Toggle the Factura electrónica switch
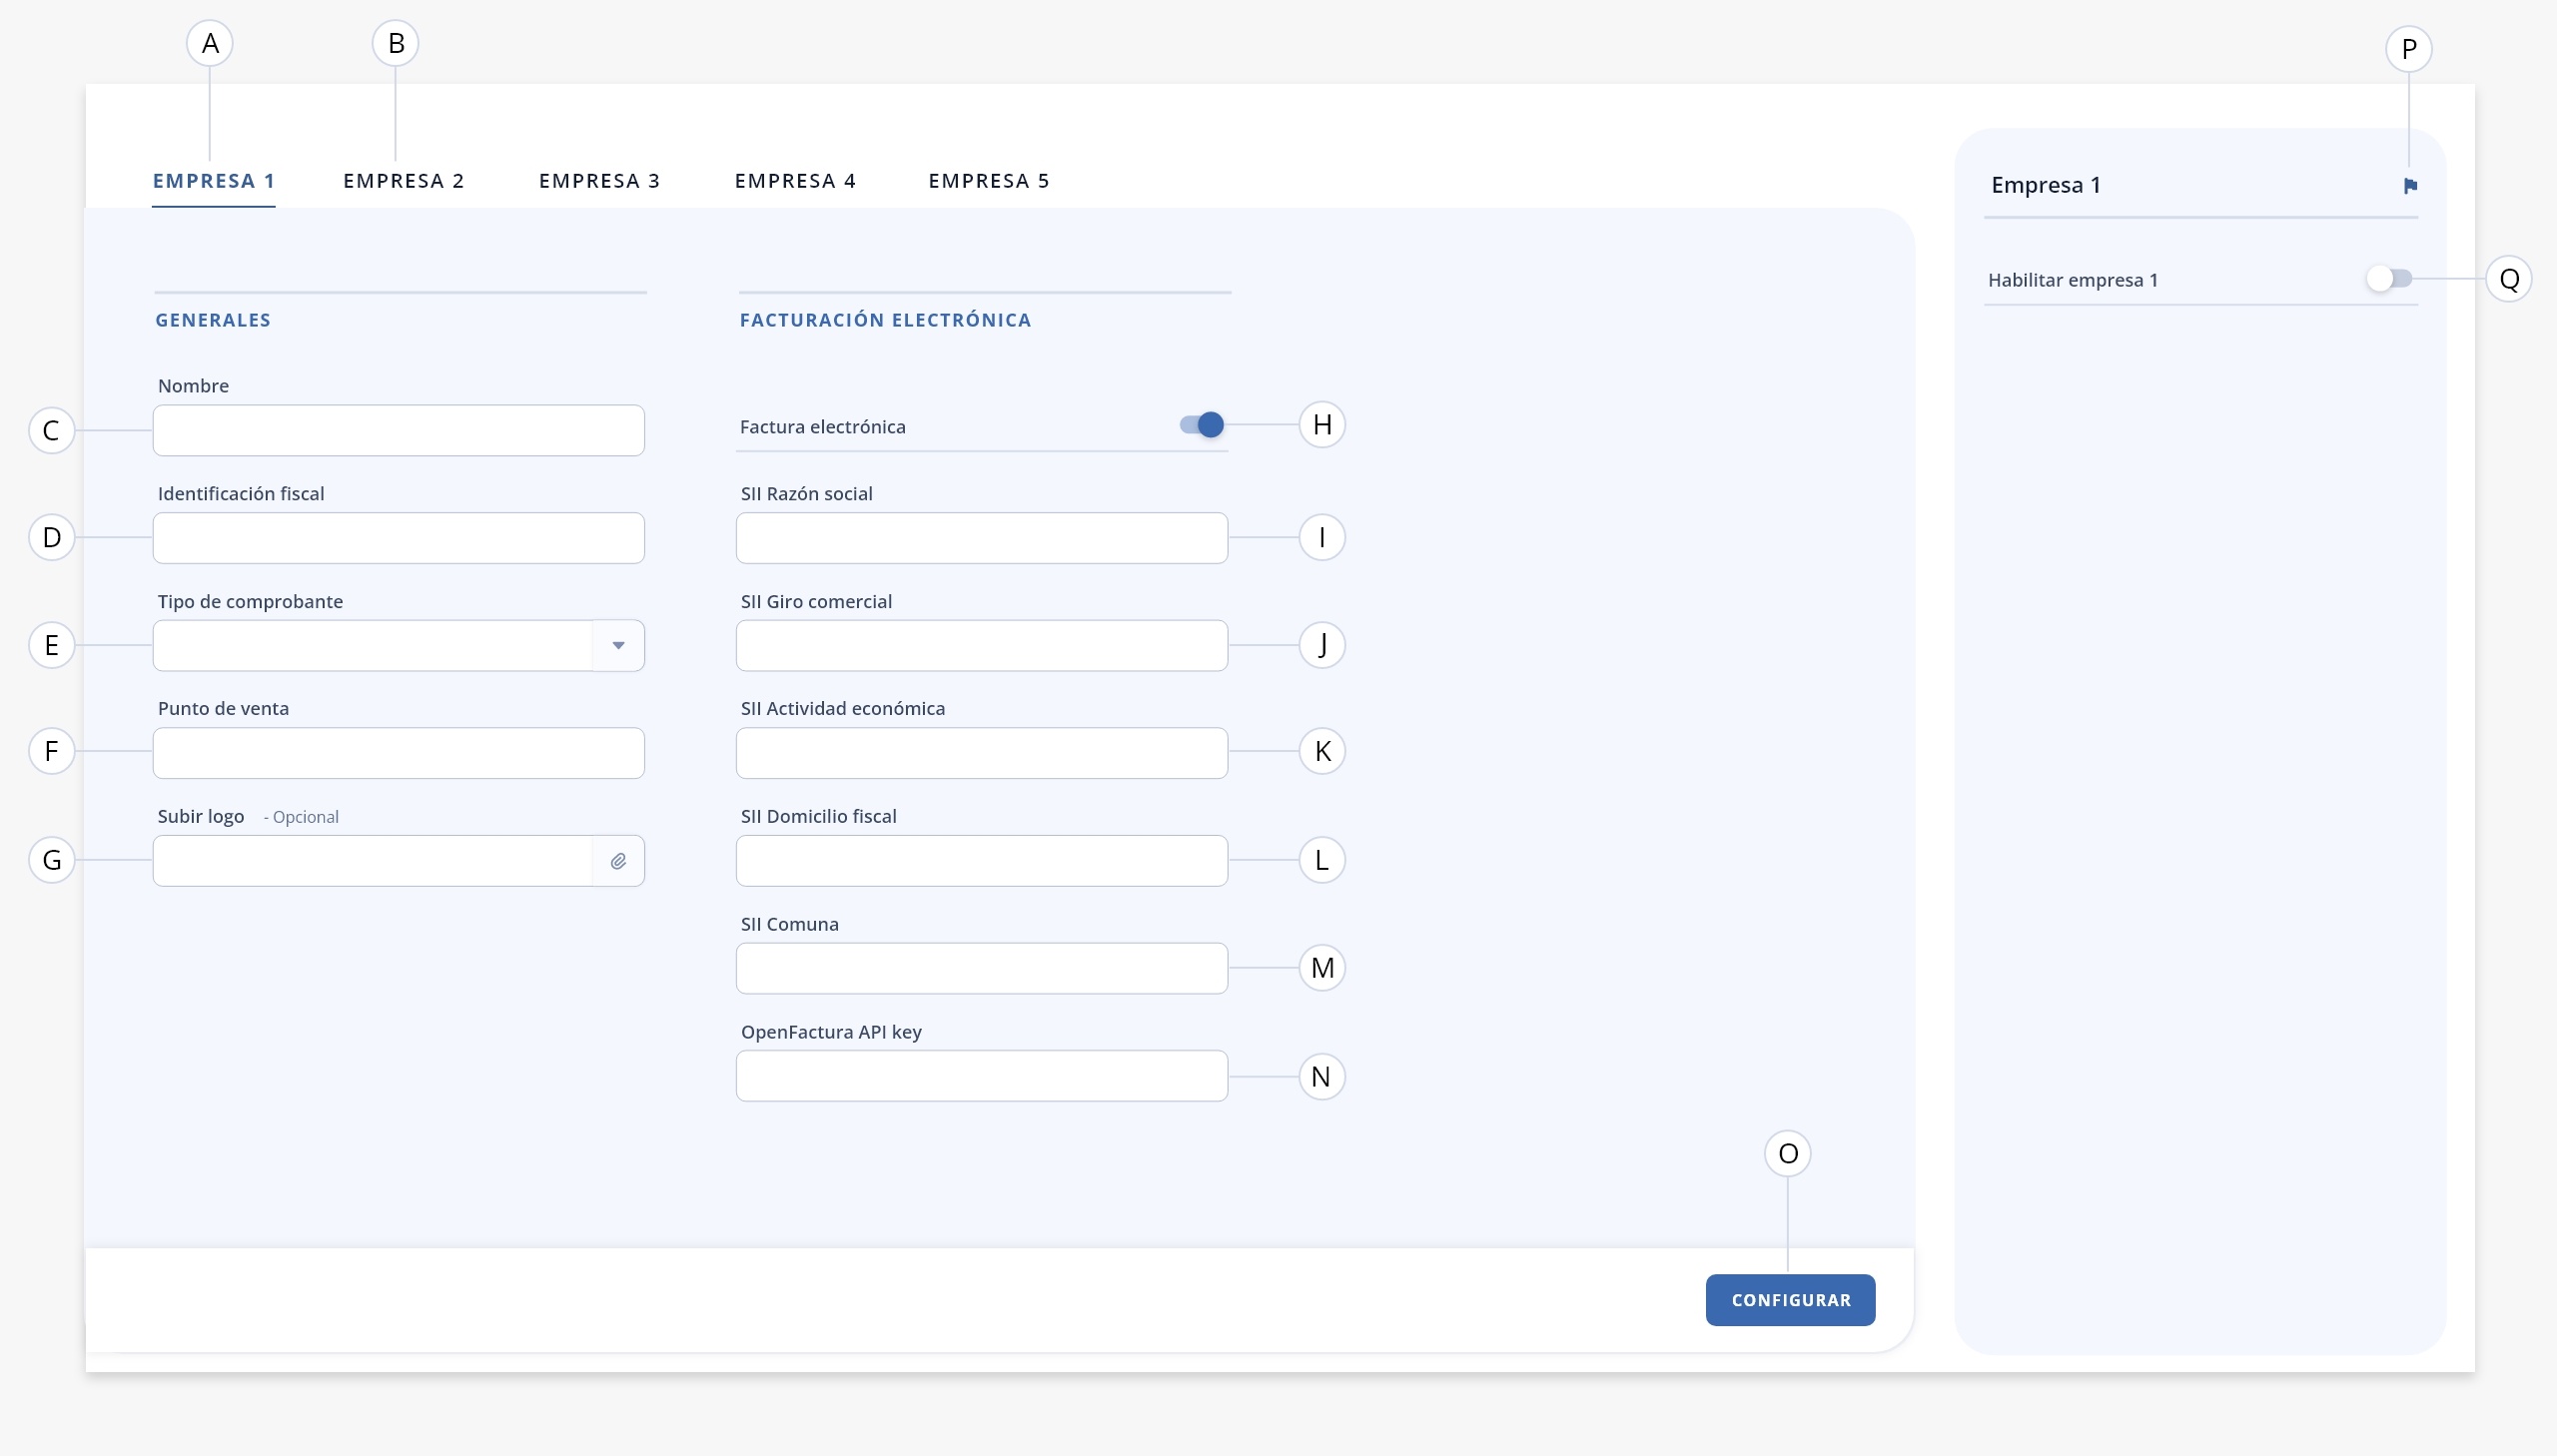The image size is (2557, 1456). [x=1201, y=425]
